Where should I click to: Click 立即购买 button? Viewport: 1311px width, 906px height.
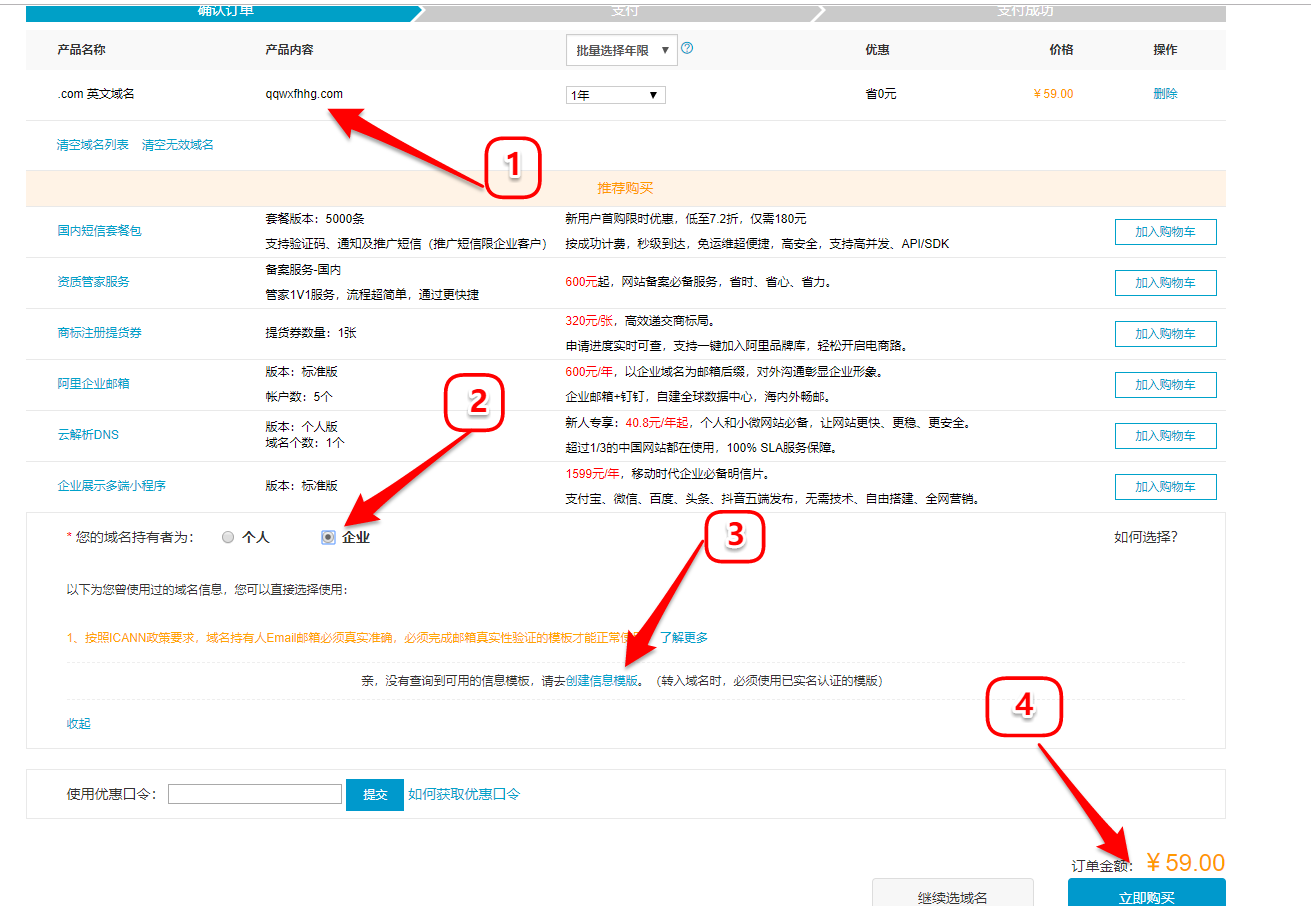tap(1146, 893)
